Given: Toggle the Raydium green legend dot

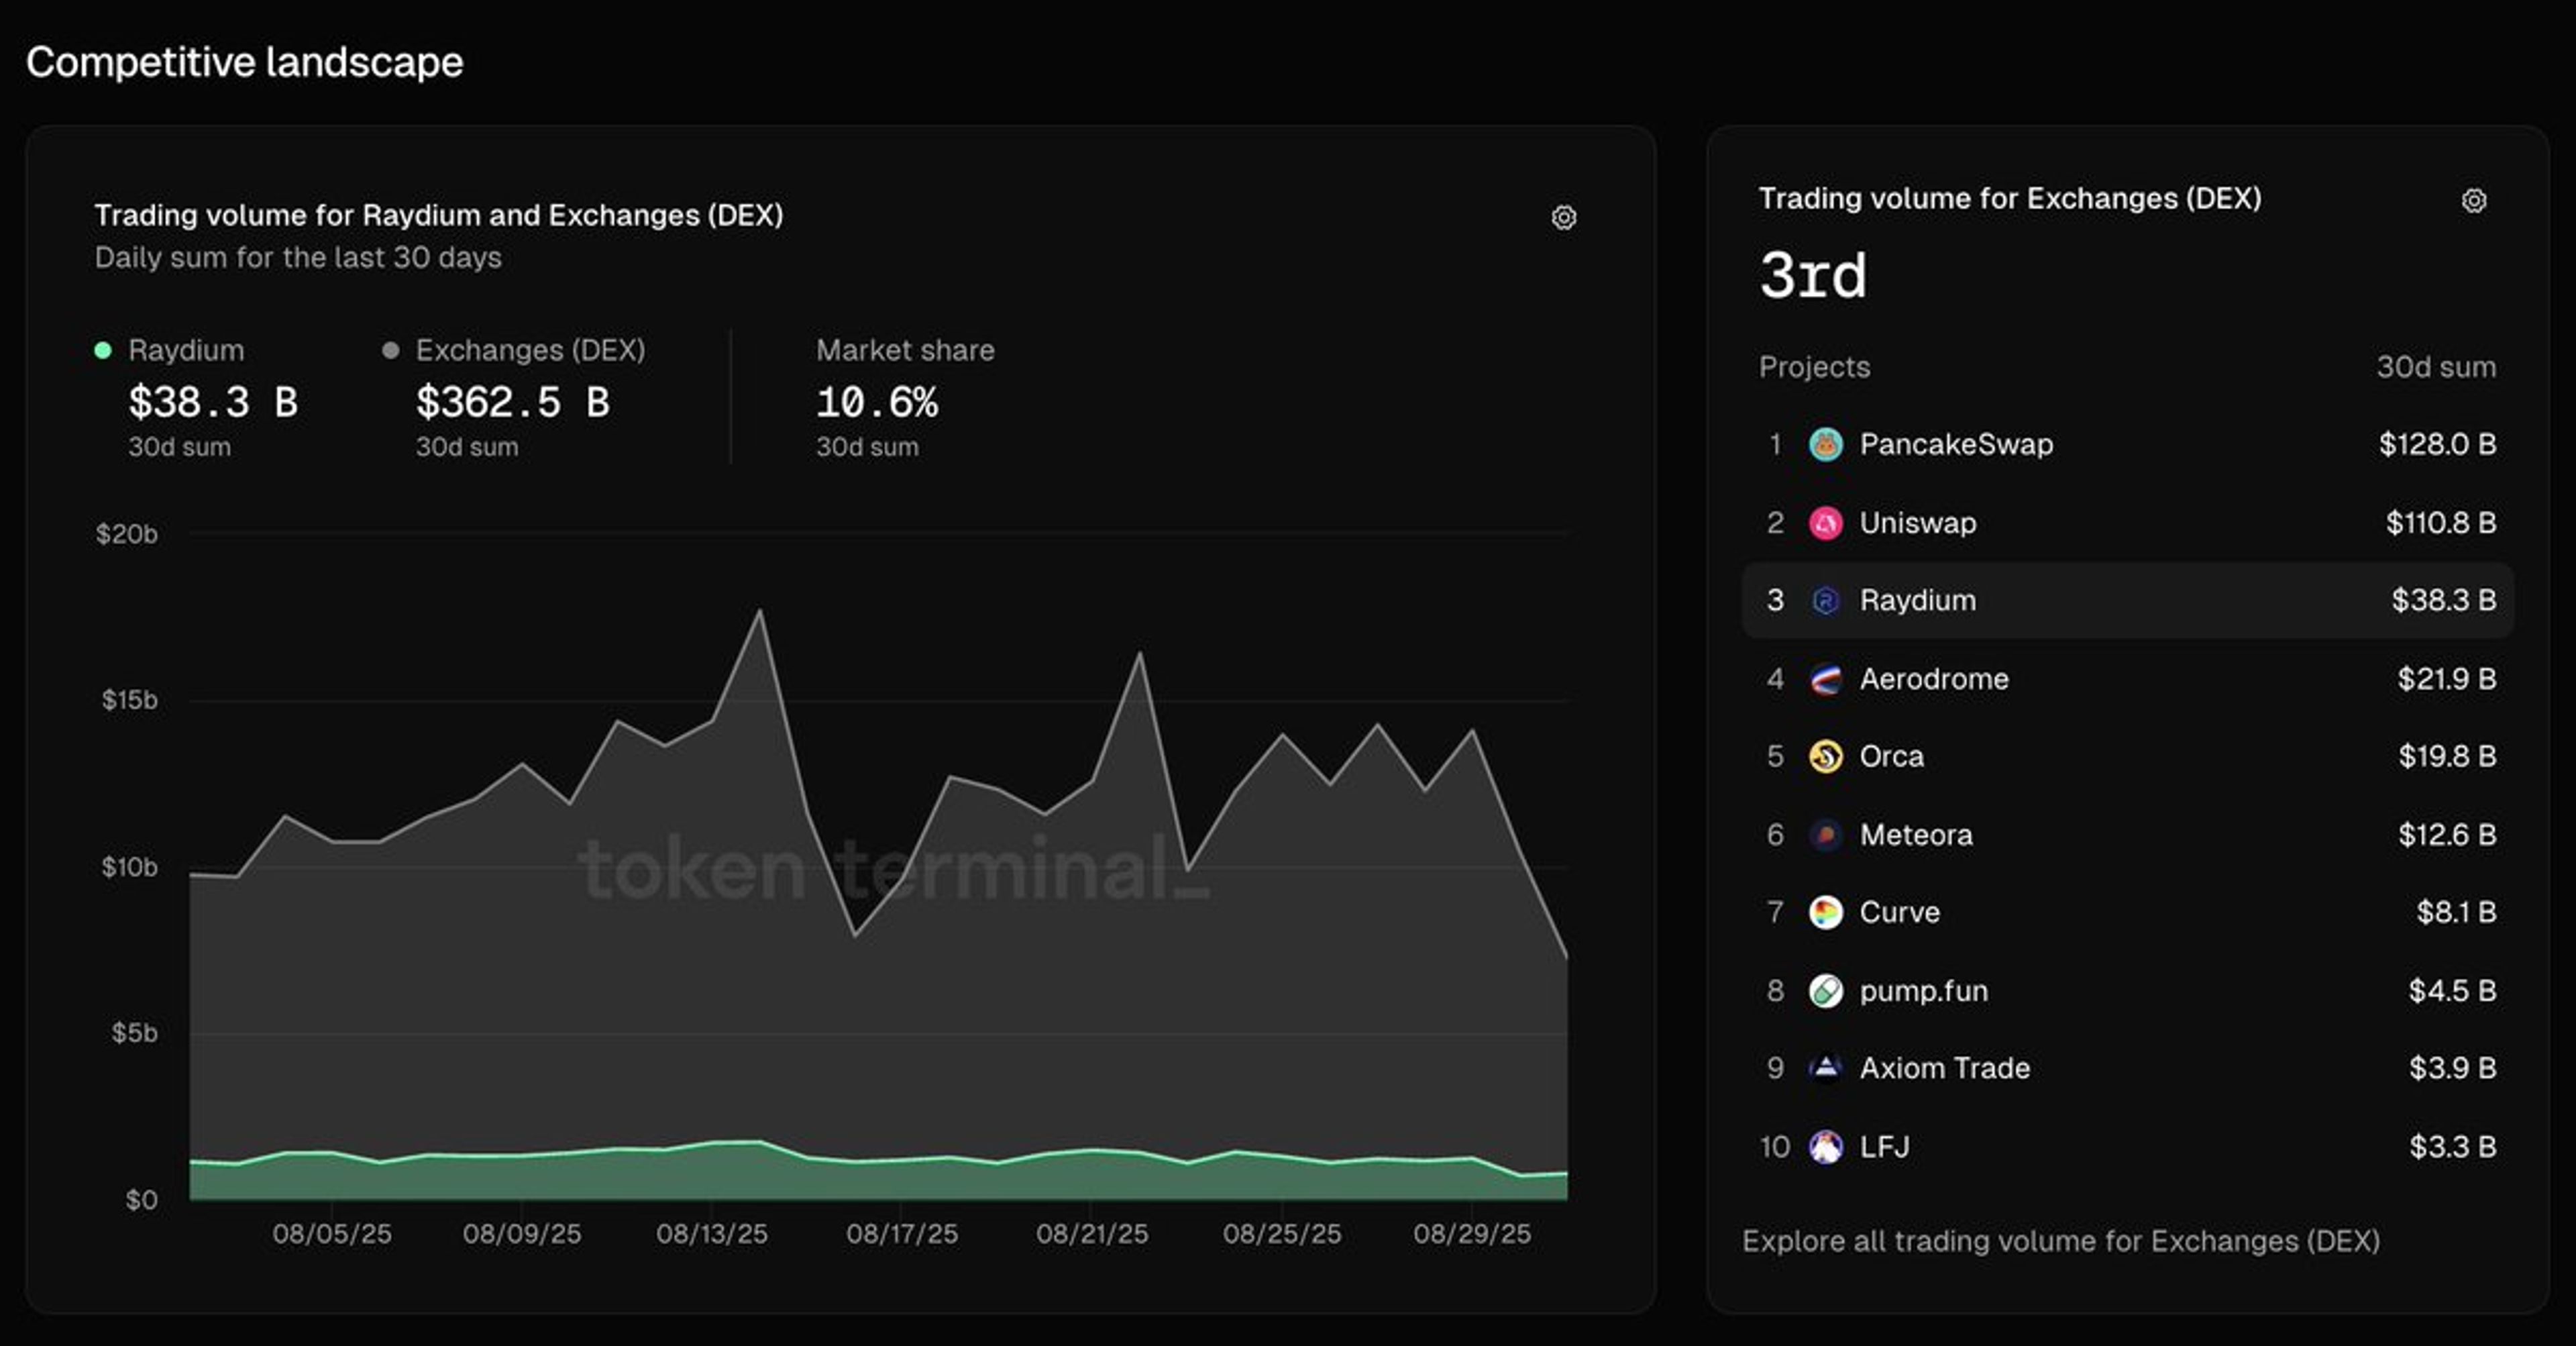Looking at the screenshot, I should (103, 350).
